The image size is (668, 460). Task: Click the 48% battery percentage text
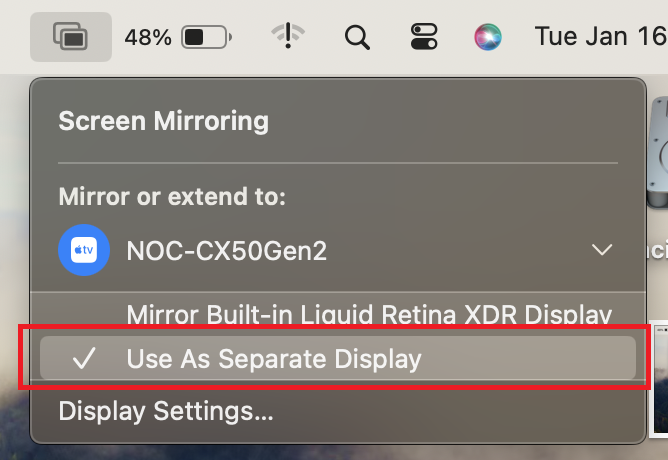coord(148,38)
